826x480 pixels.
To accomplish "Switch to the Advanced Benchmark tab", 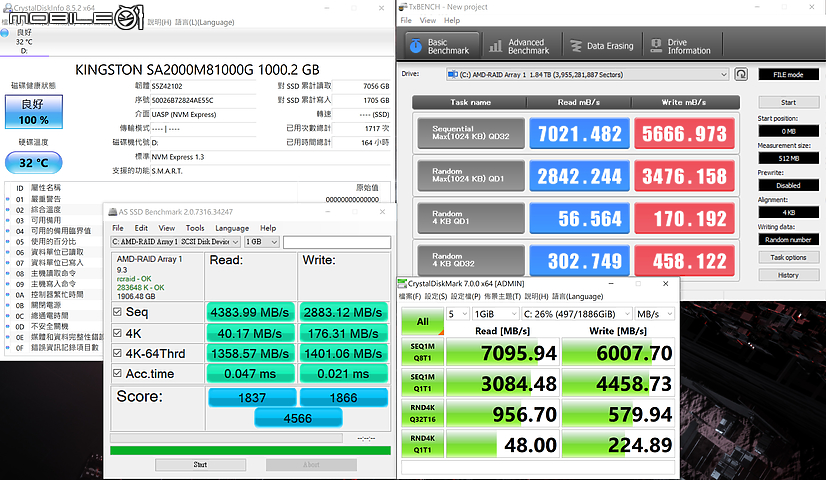I will click(520, 46).
